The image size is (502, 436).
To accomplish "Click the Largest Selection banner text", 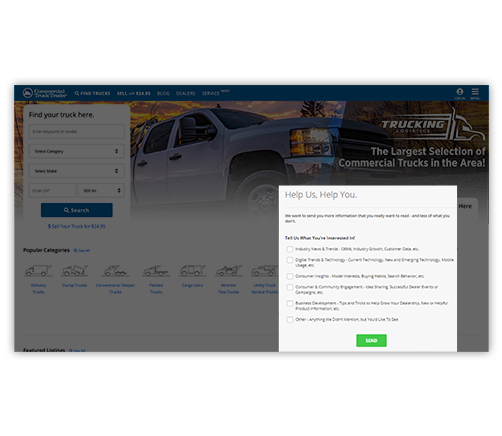I will pos(412,157).
